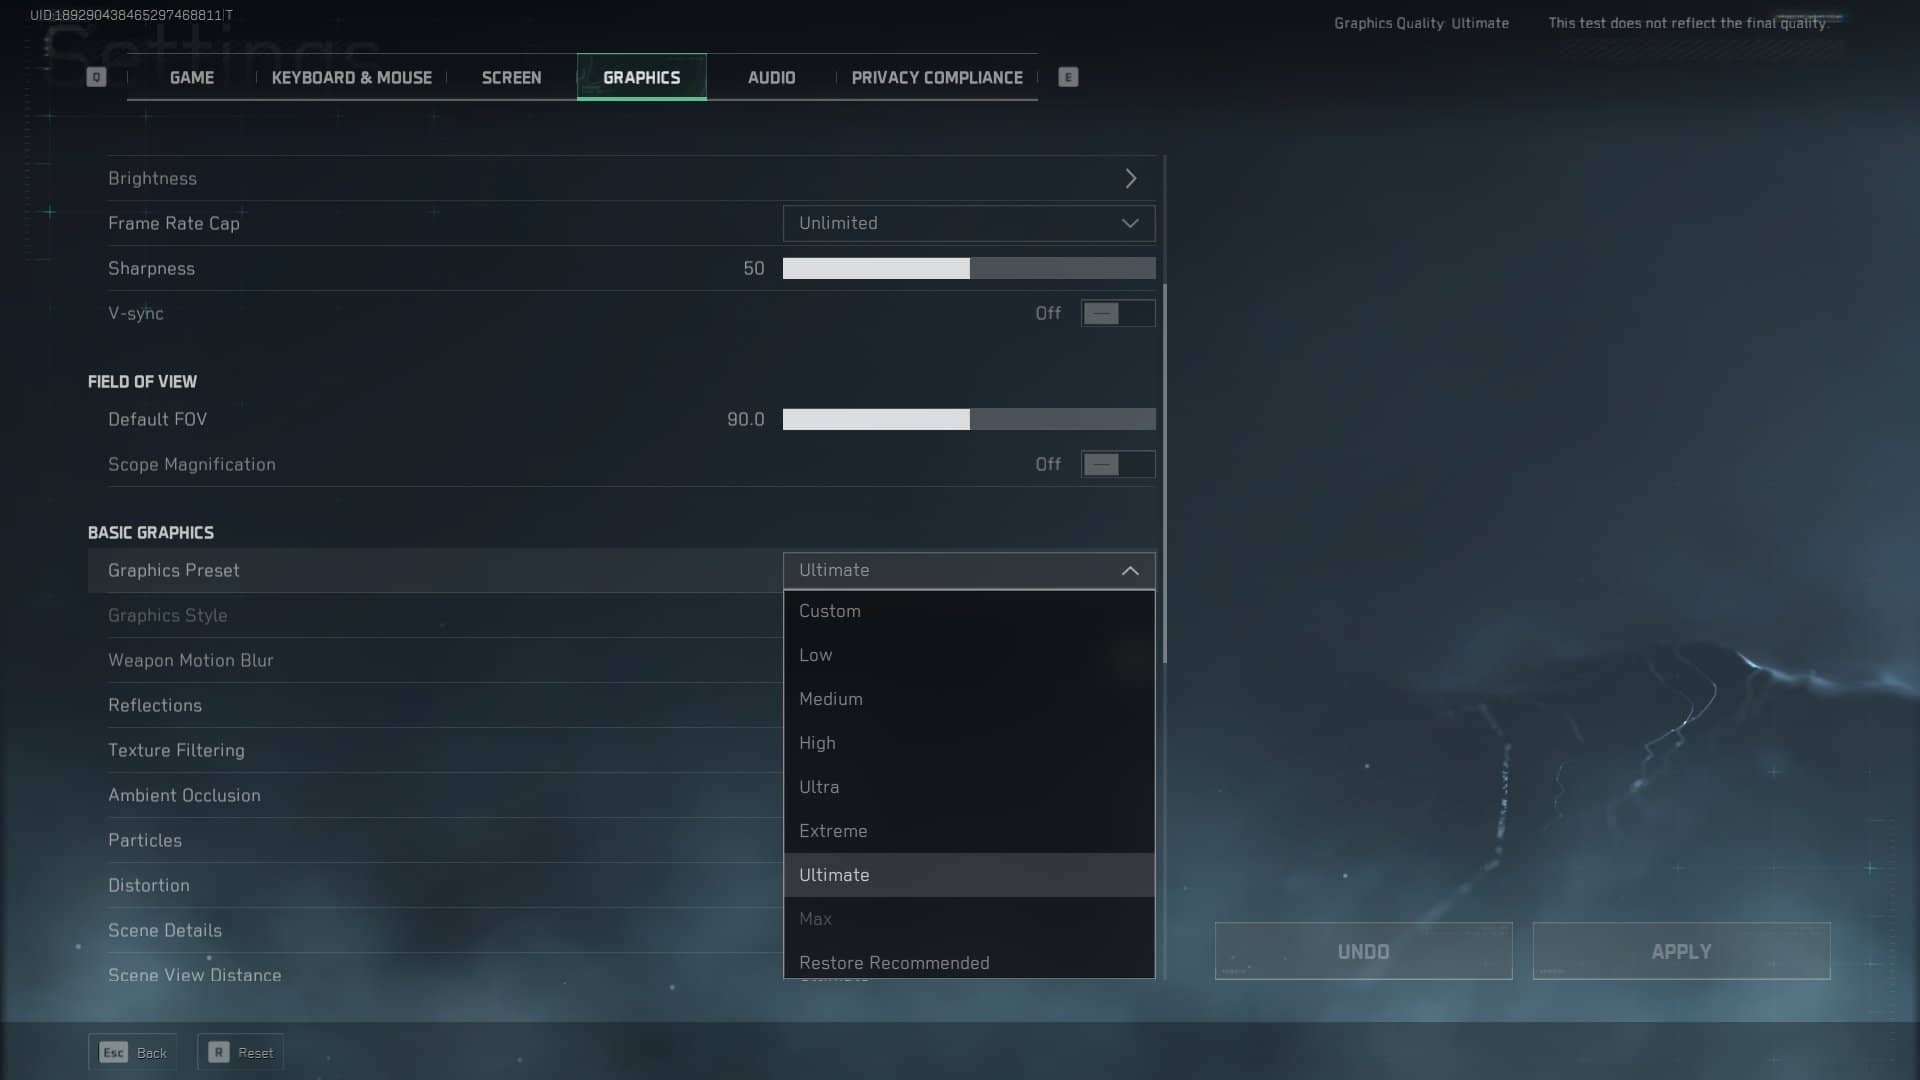Select Restore Recommended option
This screenshot has width=1920, height=1080.
point(969,961)
